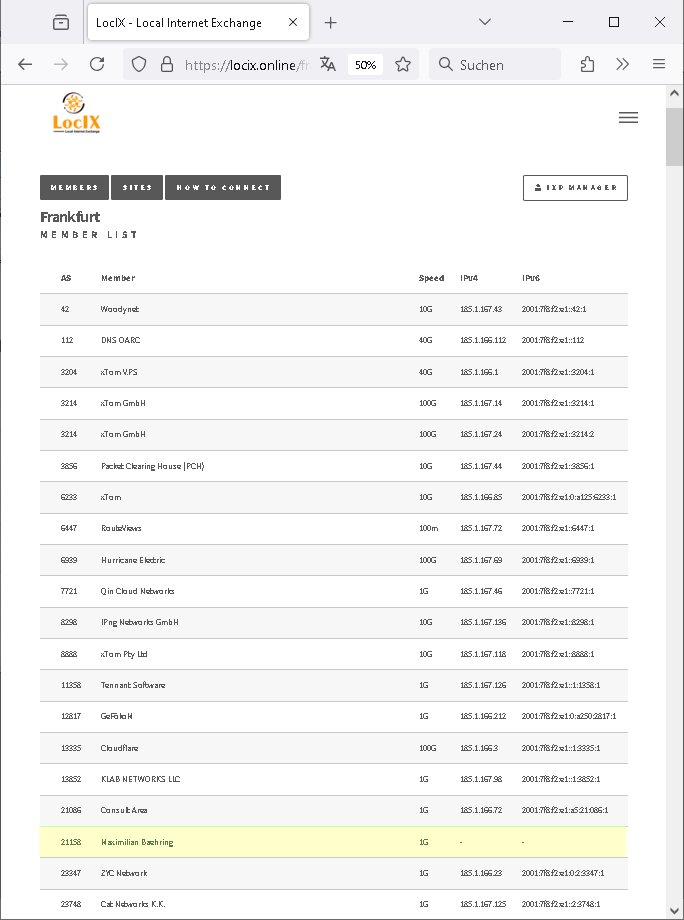Select the Woodynet member row
The width and height of the screenshot is (684, 920).
tap(334, 309)
